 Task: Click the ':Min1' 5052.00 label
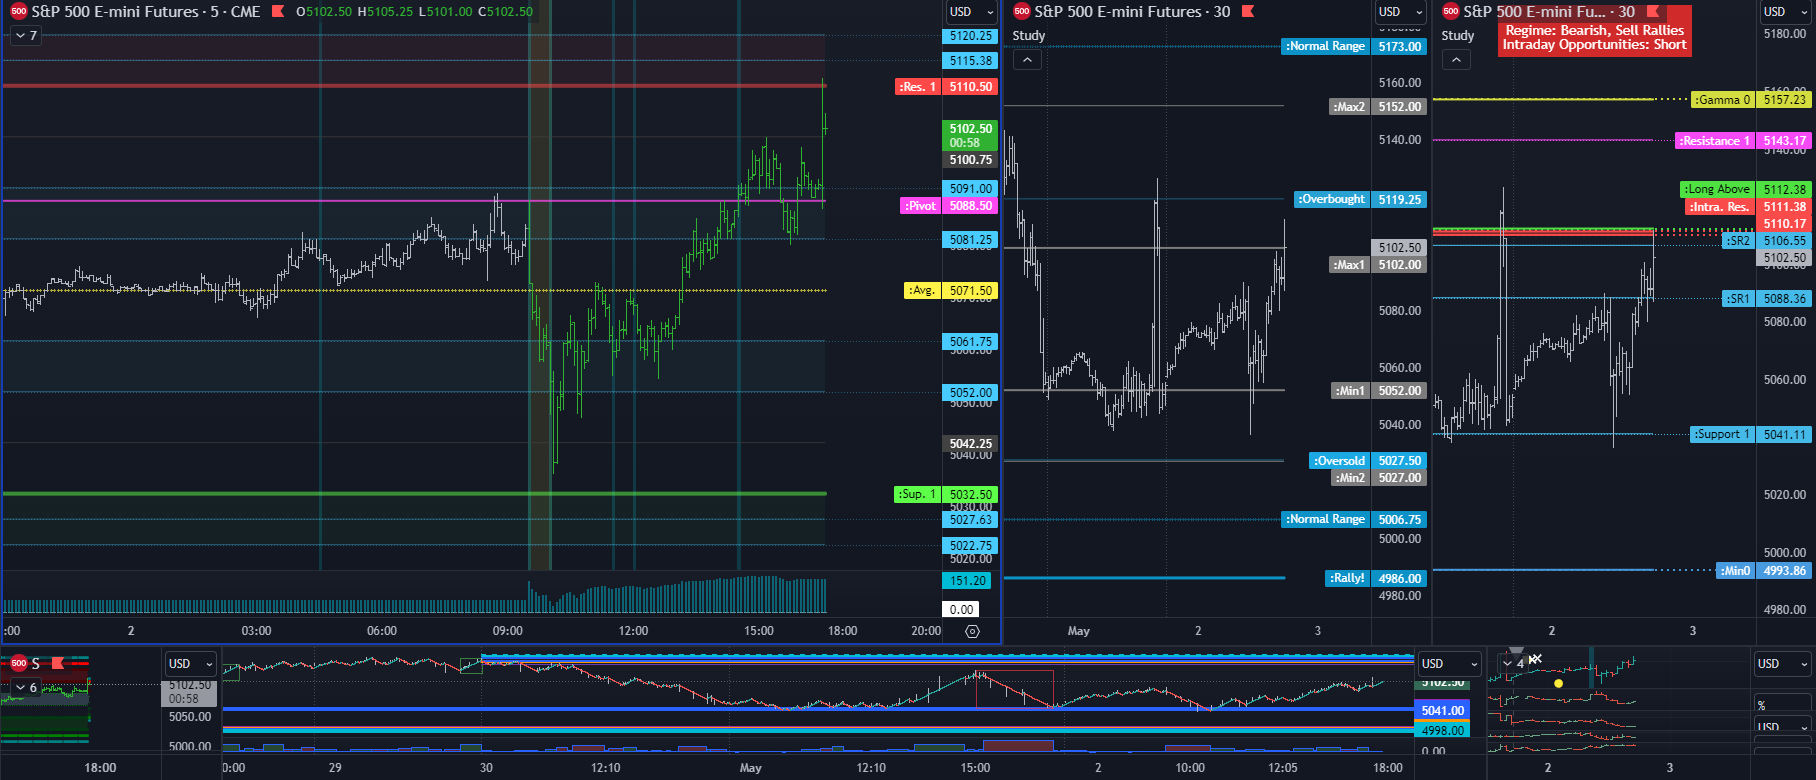(1379, 391)
